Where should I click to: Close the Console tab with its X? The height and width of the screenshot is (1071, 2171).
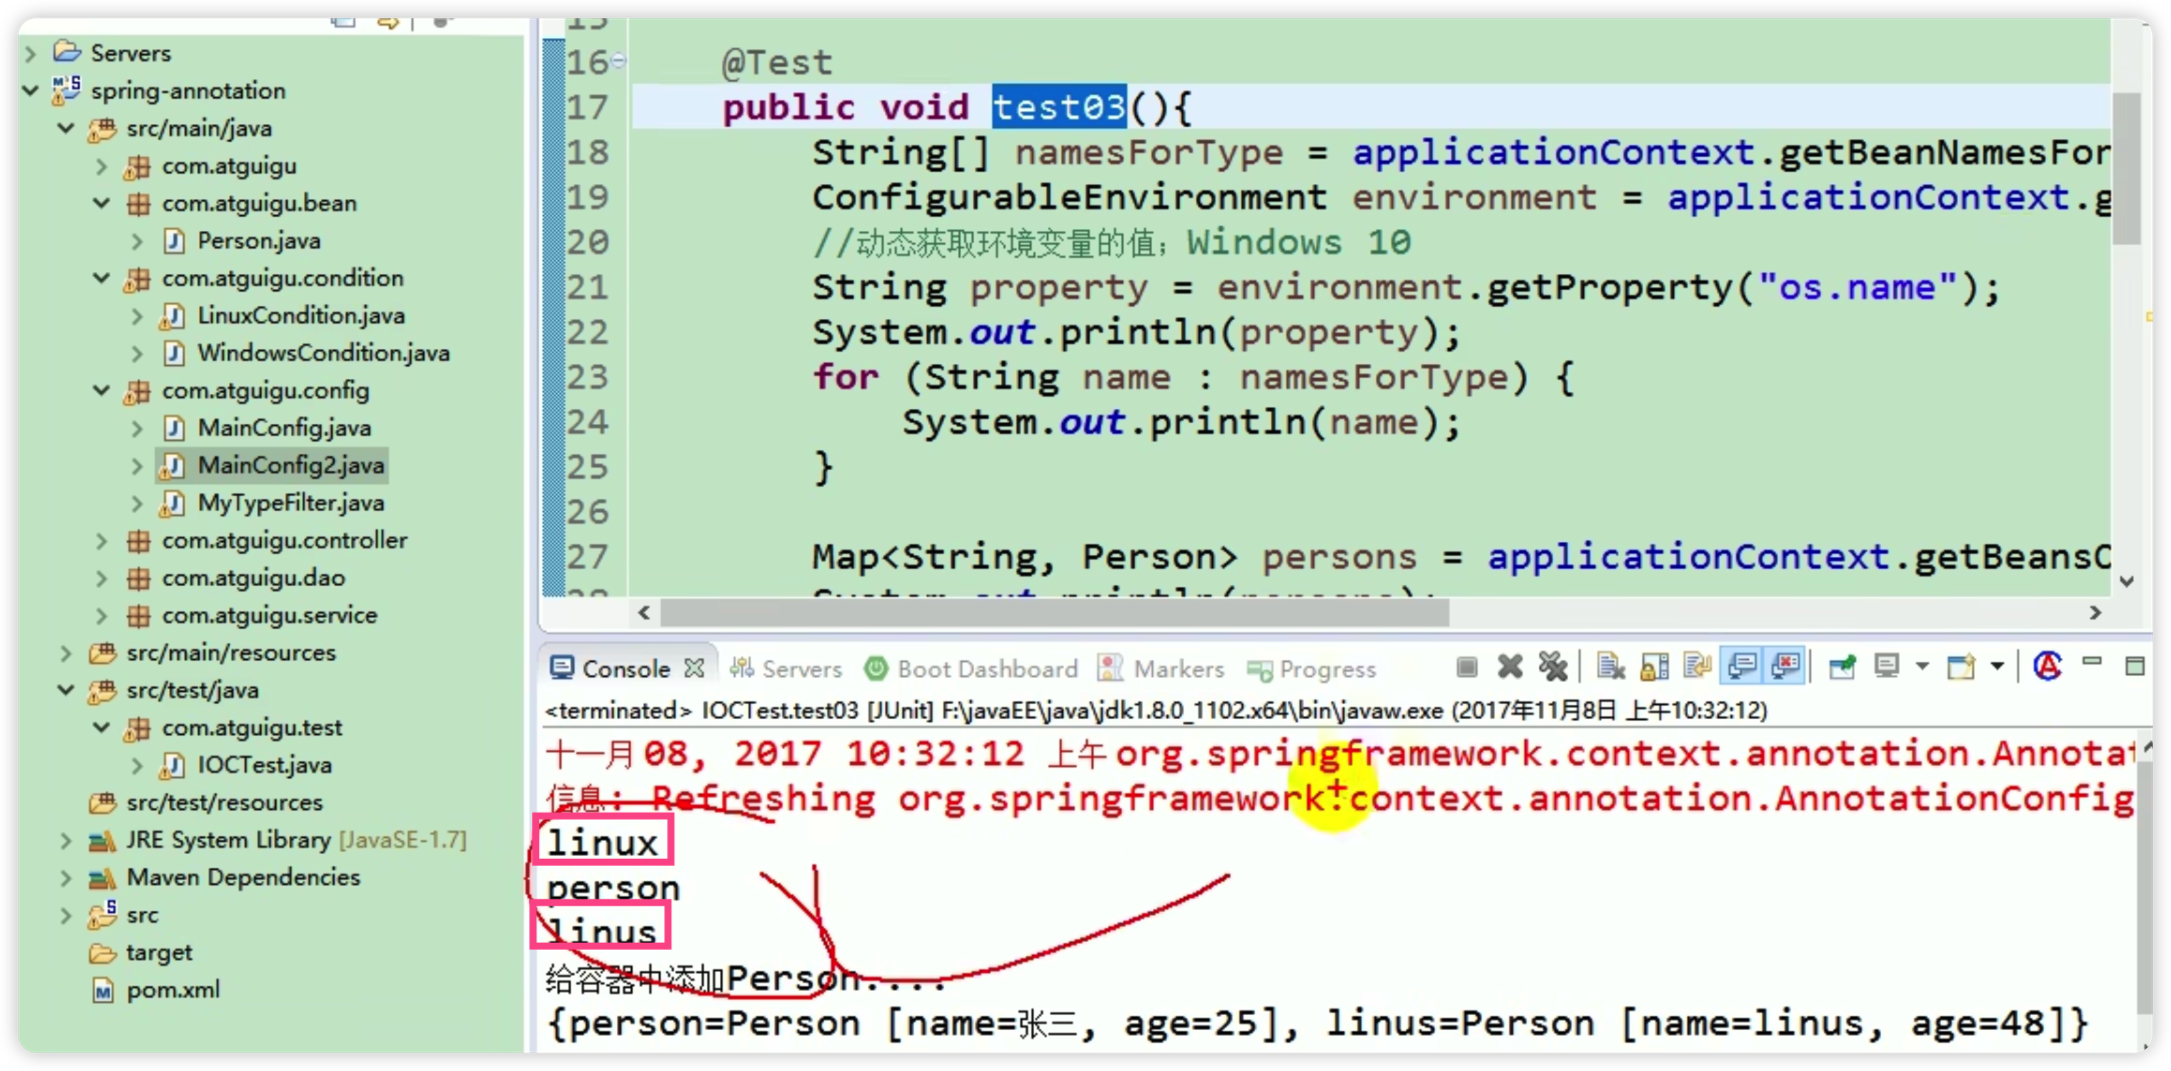click(x=694, y=667)
